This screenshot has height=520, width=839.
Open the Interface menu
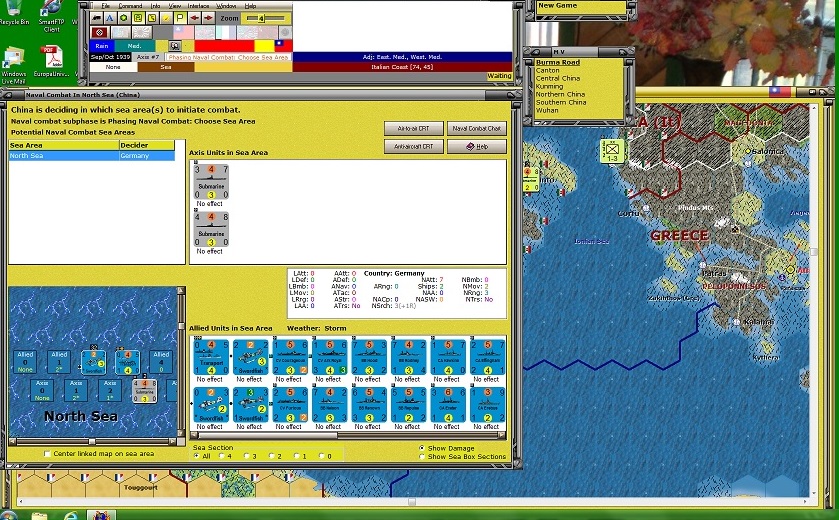[198, 6]
